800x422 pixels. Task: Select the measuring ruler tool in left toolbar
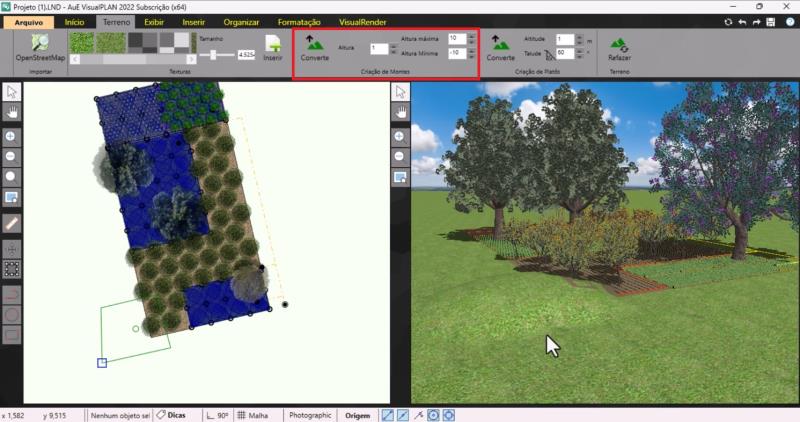(x=12, y=222)
